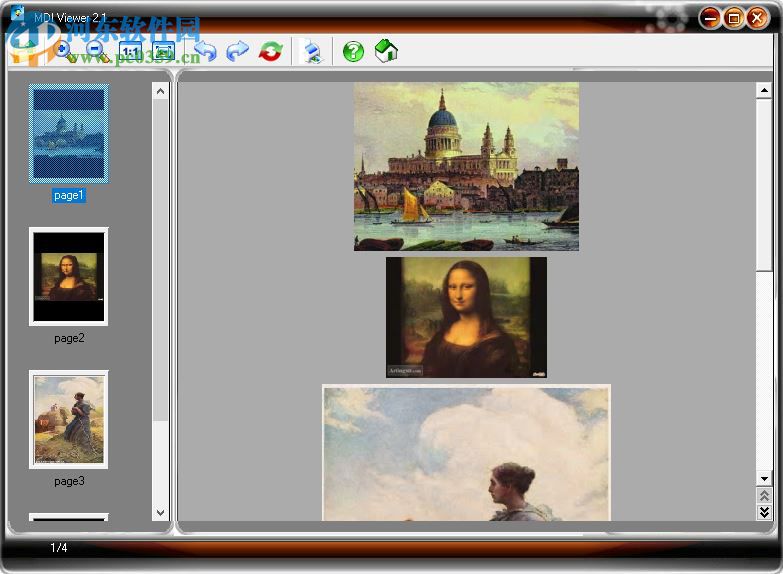This screenshot has width=783, height=574.
Task: Select the Mona Lisa page2 thumbnail
Action: pos(69,276)
